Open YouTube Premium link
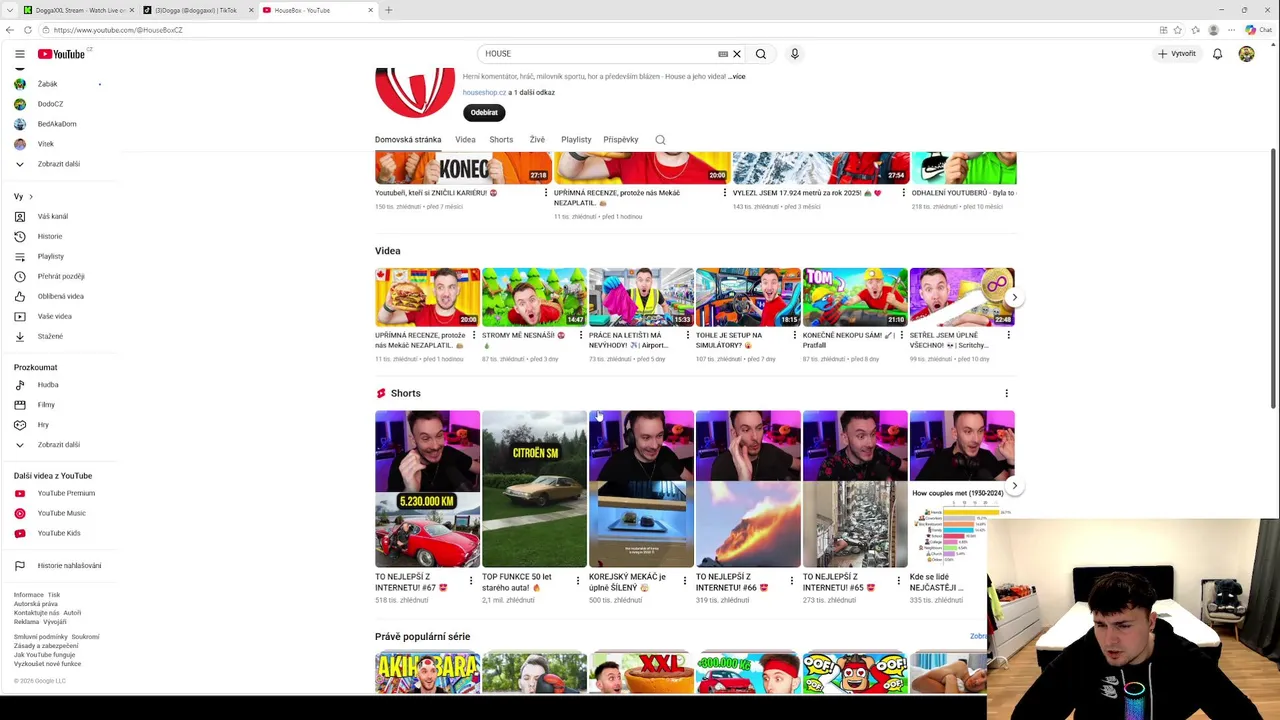This screenshot has width=1280, height=720. pos(60,493)
